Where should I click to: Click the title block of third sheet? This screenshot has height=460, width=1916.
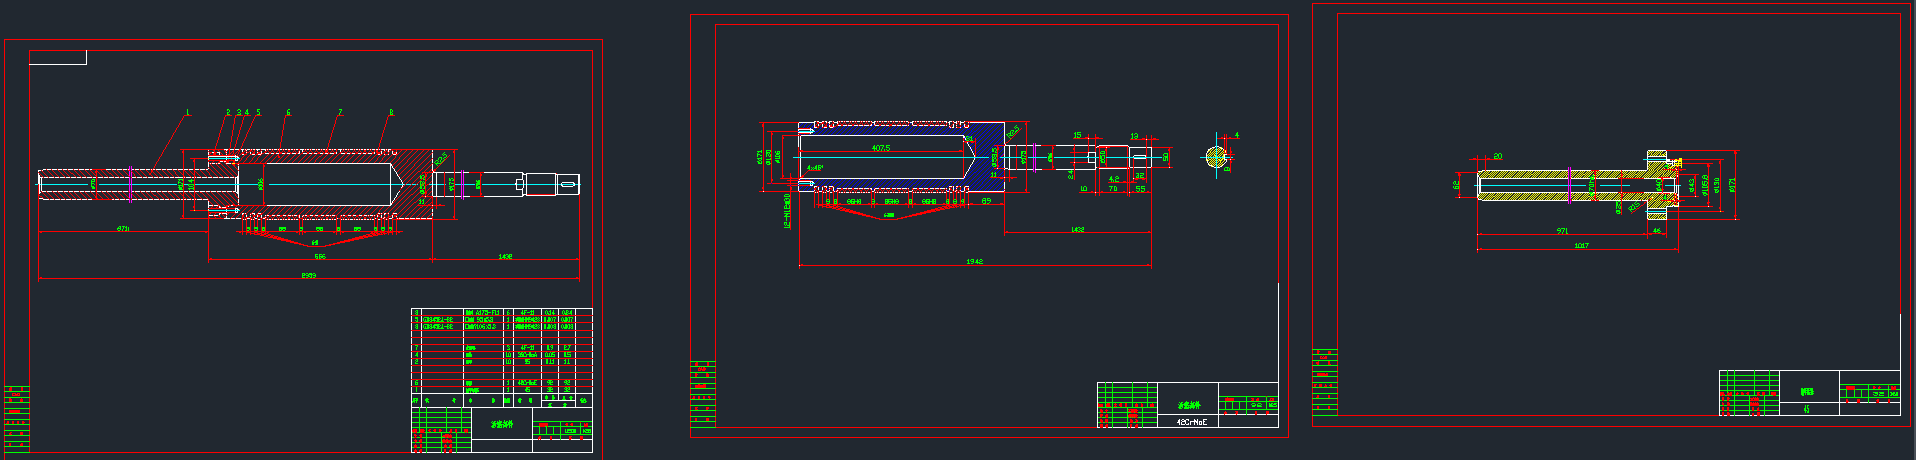[1810, 392]
